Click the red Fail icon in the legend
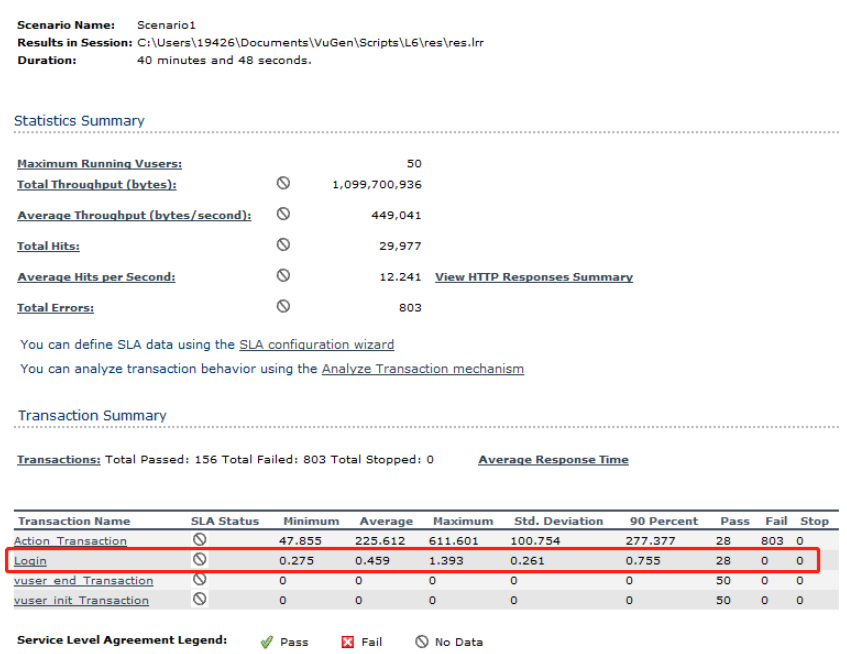The image size is (847, 654). pyautogui.click(x=348, y=642)
